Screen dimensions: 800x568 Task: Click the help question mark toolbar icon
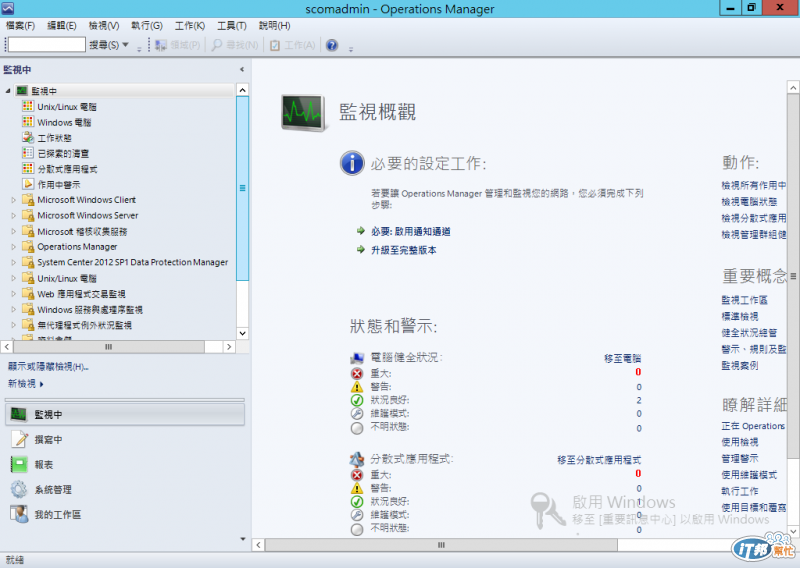click(x=332, y=45)
